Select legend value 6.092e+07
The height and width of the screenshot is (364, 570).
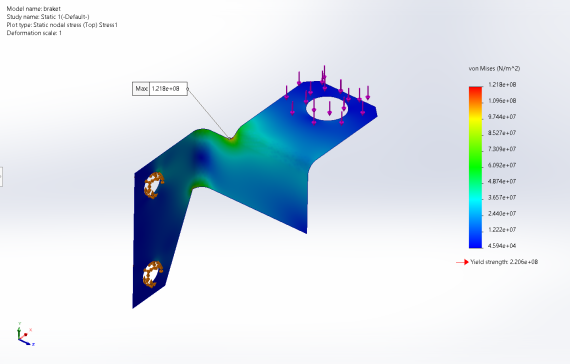click(502, 165)
